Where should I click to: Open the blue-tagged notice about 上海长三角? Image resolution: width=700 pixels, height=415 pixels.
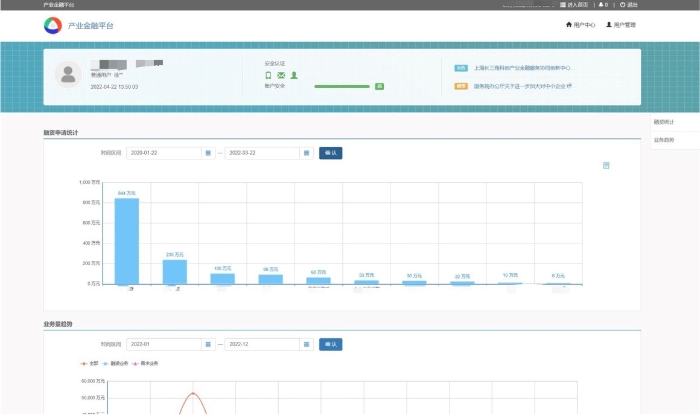click(524, 68)
